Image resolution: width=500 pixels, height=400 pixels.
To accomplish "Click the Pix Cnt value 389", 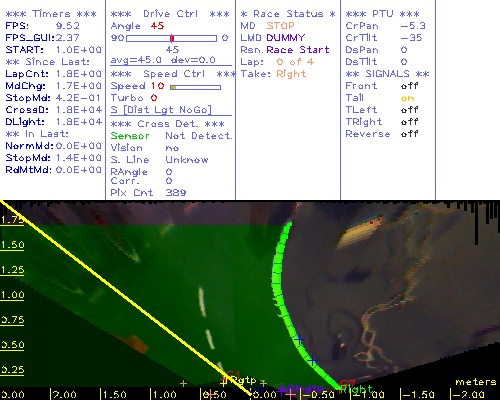I will 176,193.
